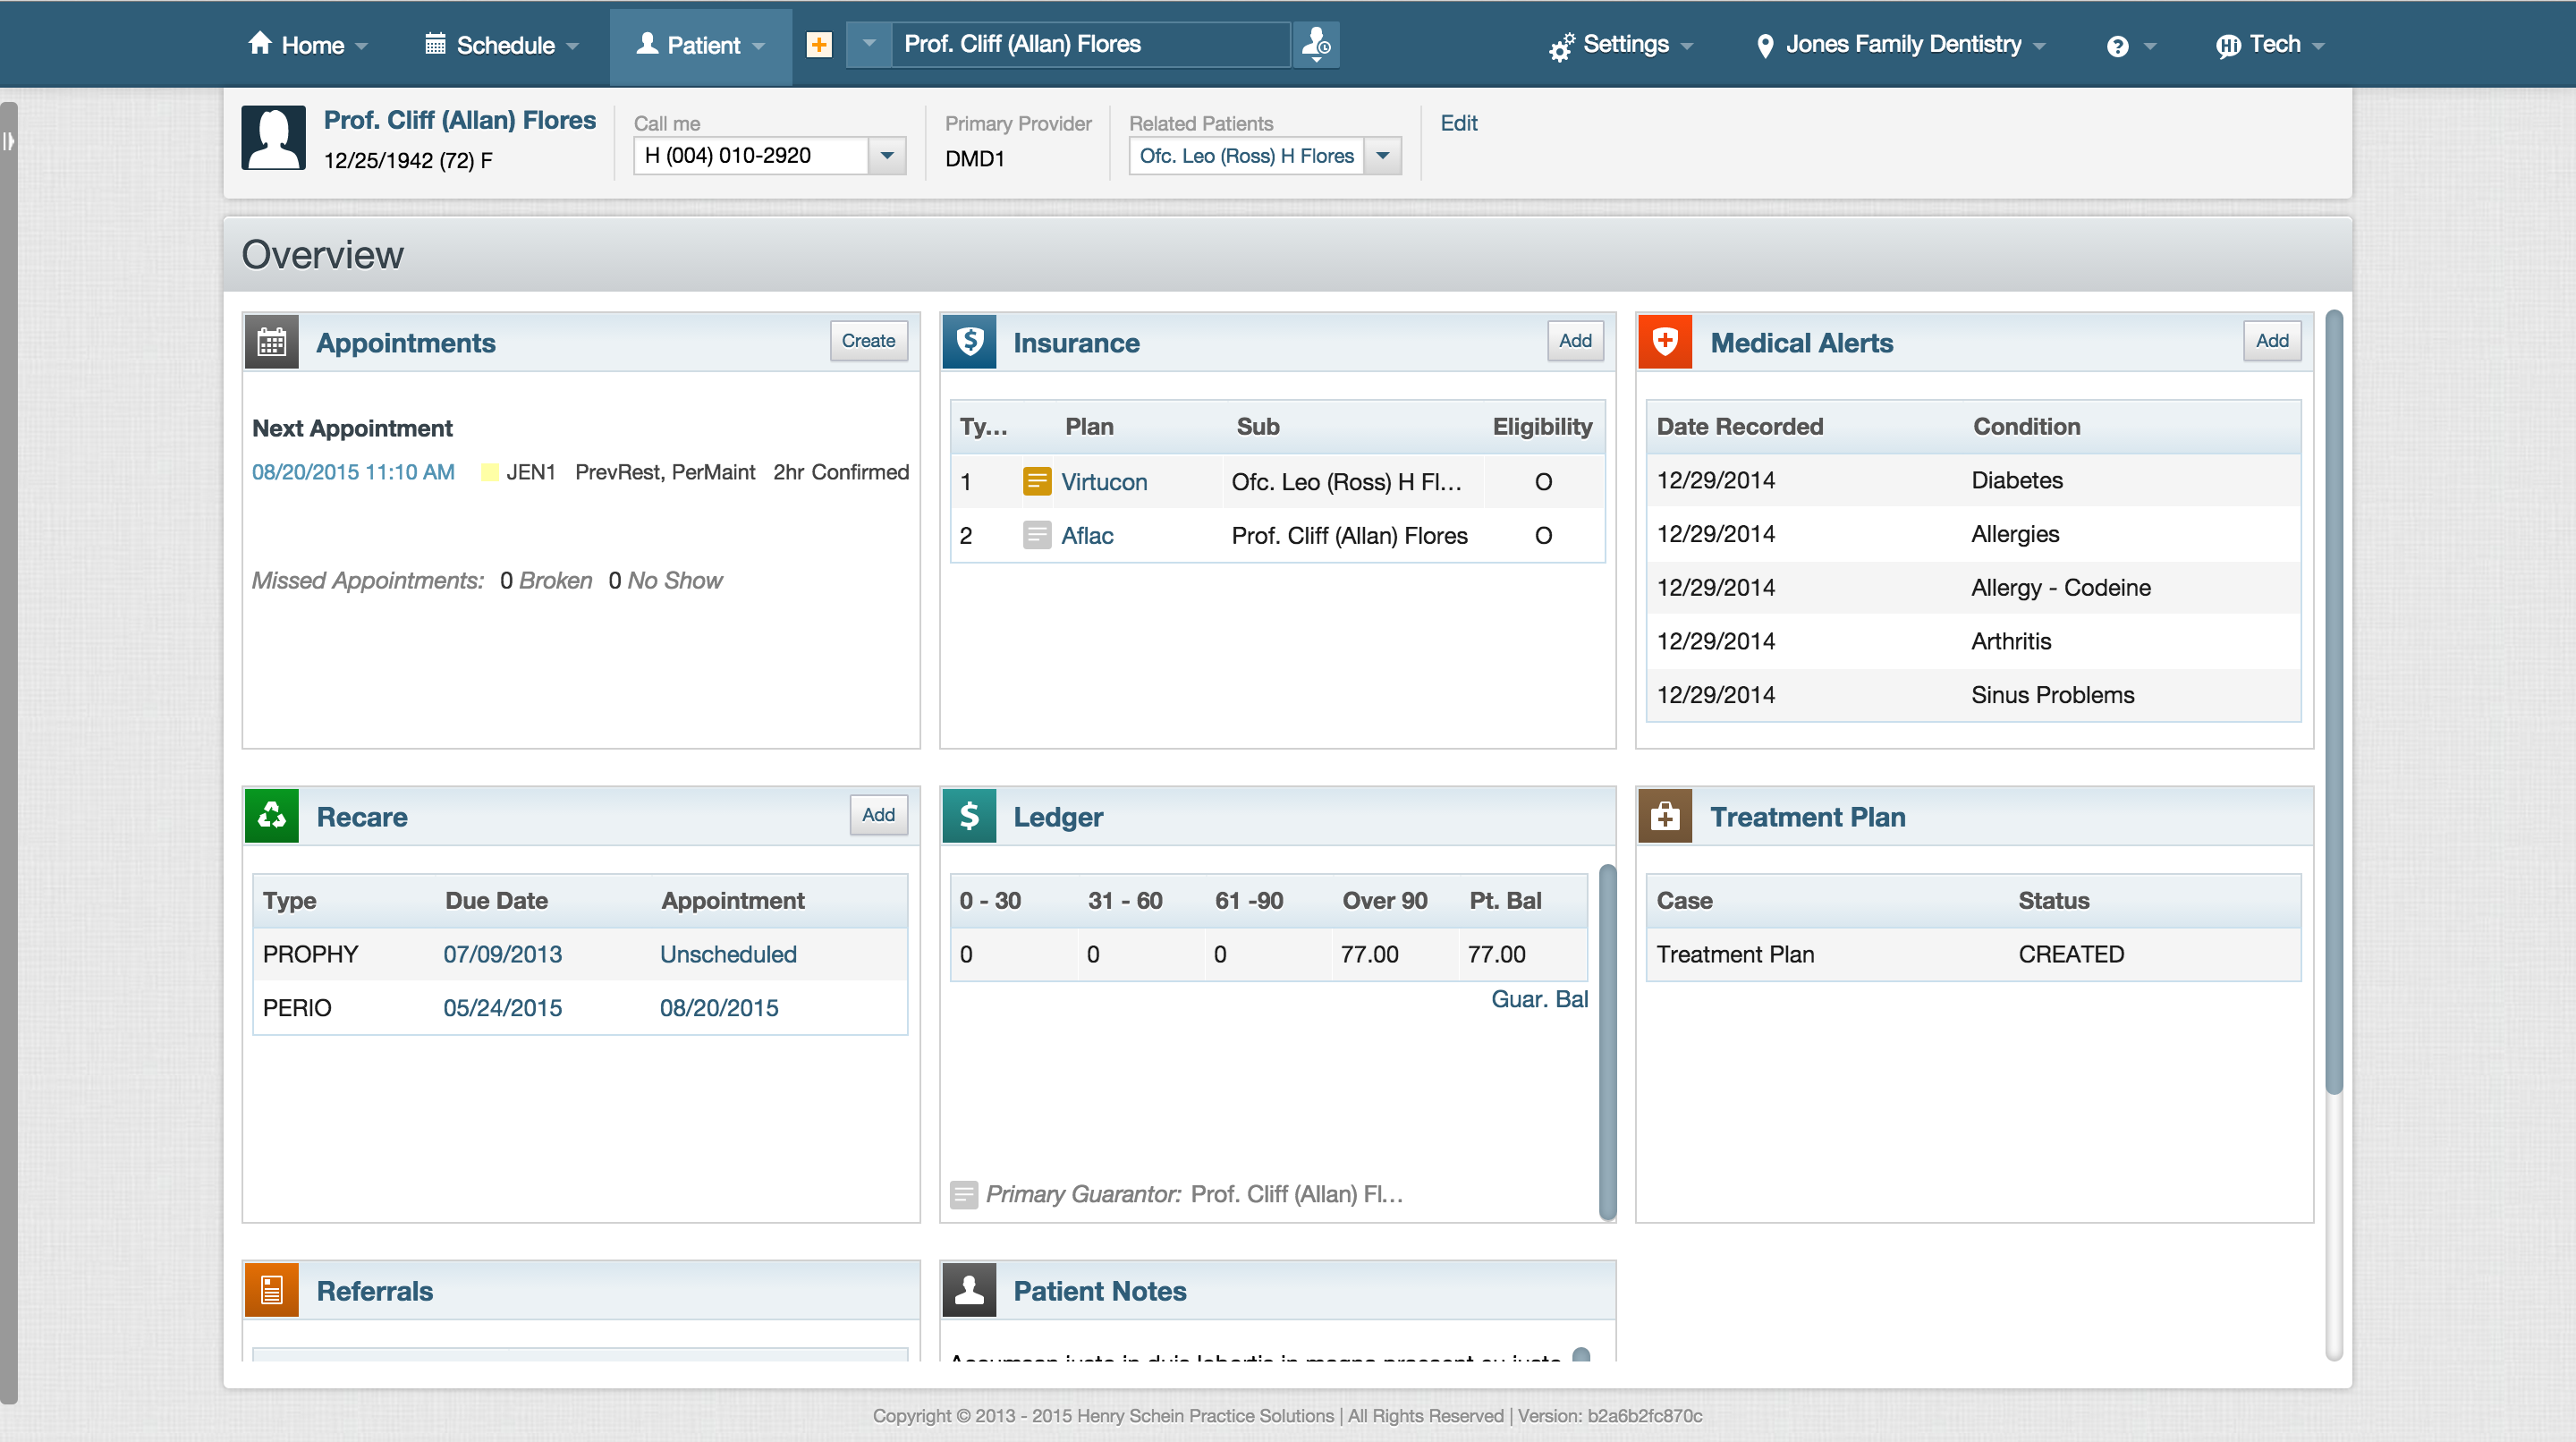Click the Insurance shield icon
Screen dimensions: 2576x1442
tap(970, 344)
